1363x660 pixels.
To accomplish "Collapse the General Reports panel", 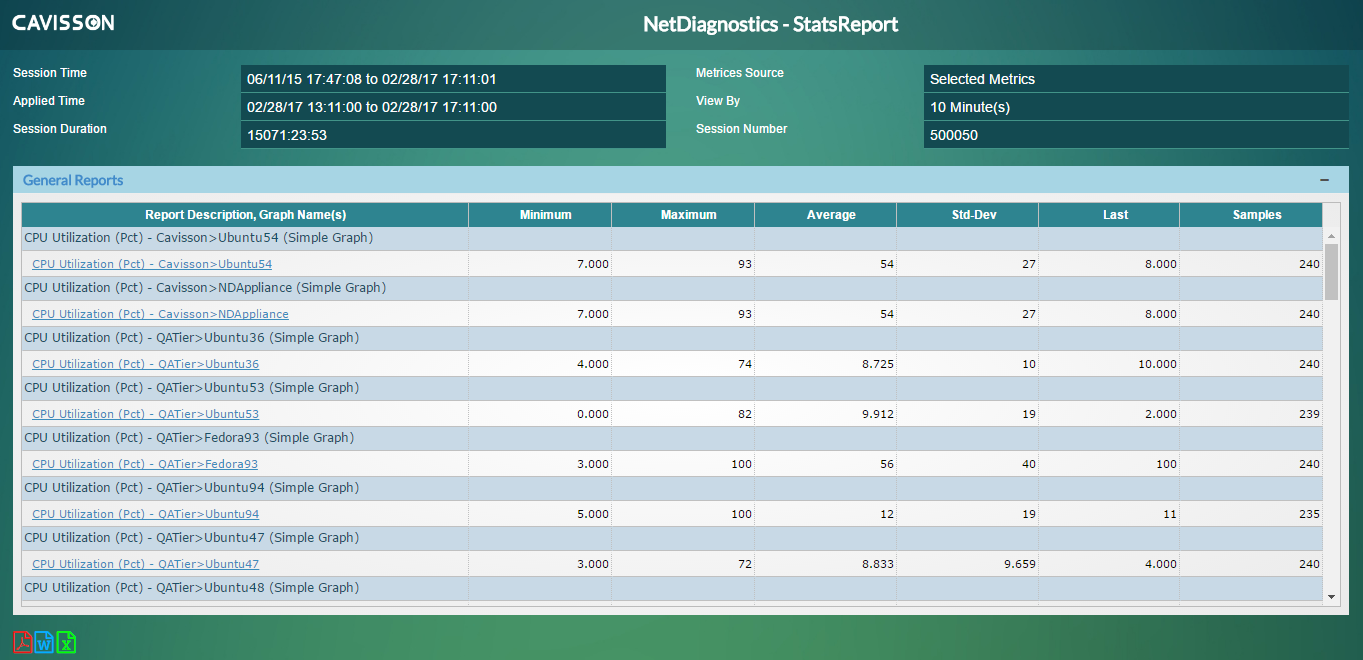I will click(x=1325, y=180).
